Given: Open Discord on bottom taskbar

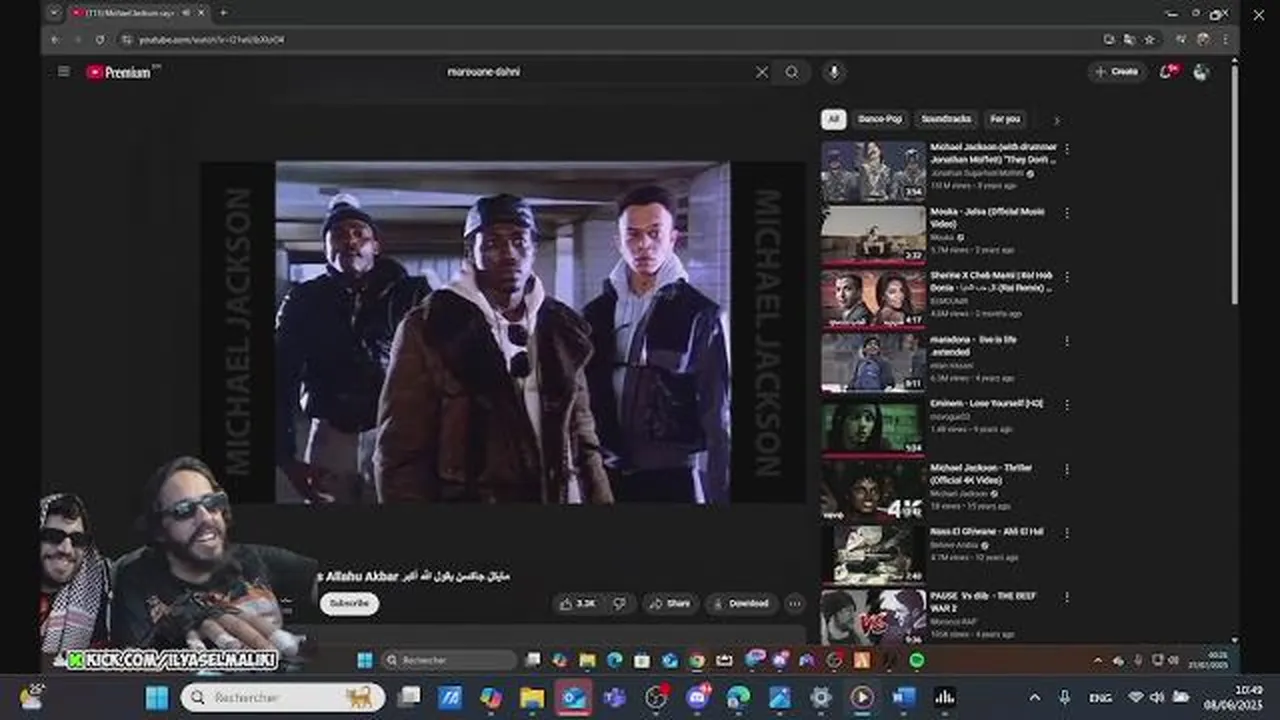Looking at the screenshot, I should [x=698, y=697].
